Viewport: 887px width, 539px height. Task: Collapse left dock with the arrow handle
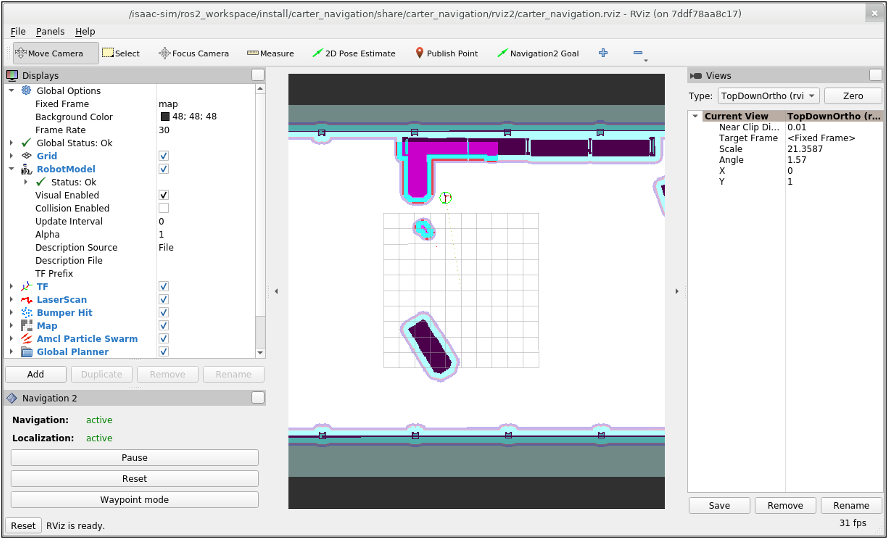coord(277,291)
